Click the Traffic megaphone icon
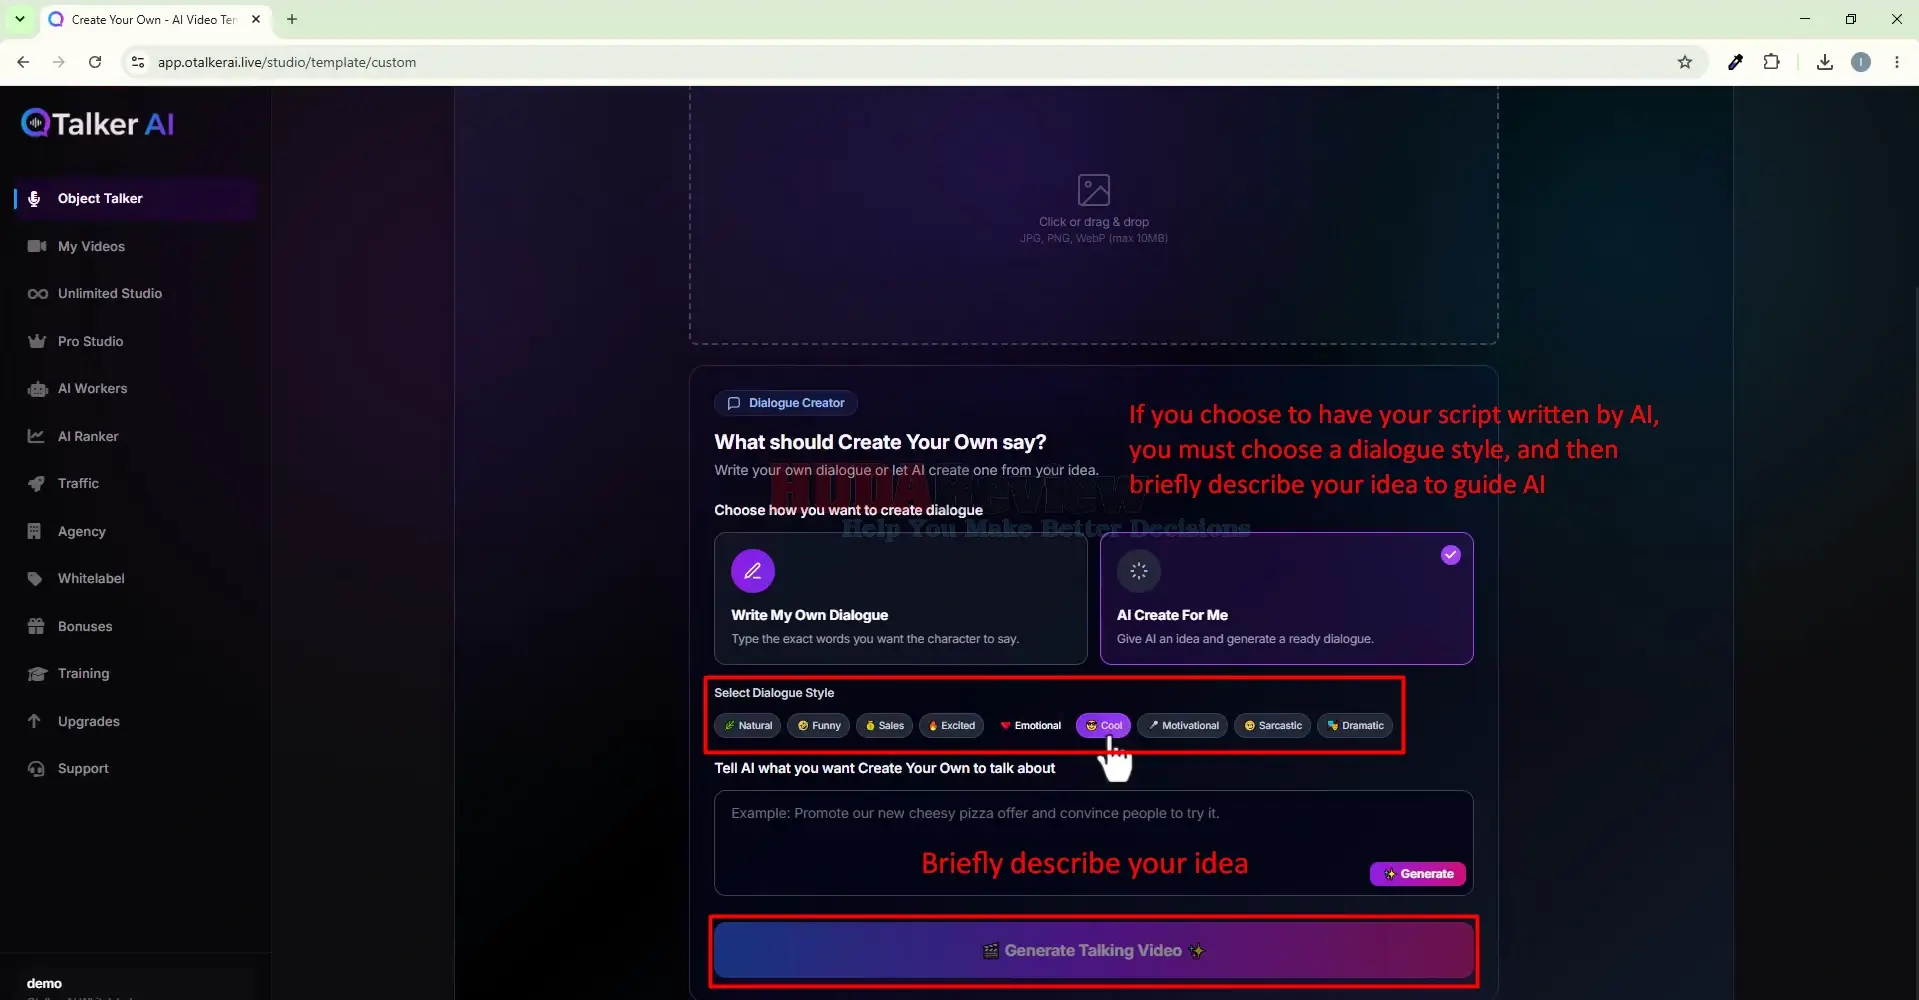The image size is (1919, 1000). point(37,484)
